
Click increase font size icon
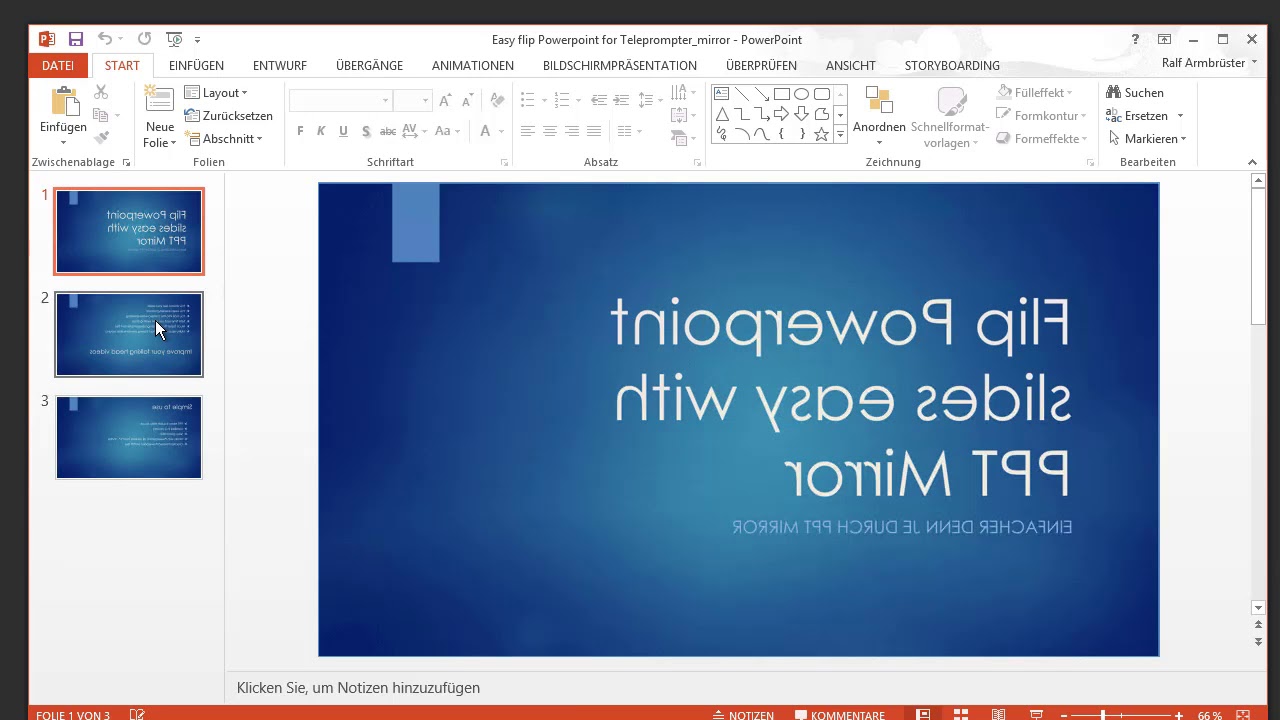point(445,100)
